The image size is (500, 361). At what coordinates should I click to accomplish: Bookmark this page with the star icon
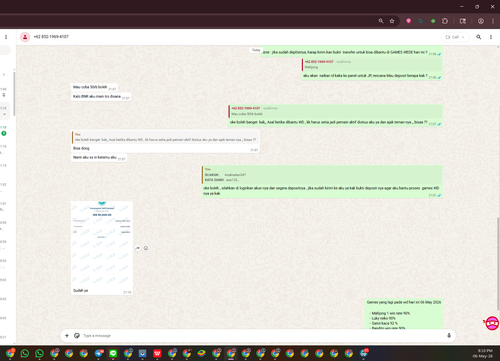392,21
